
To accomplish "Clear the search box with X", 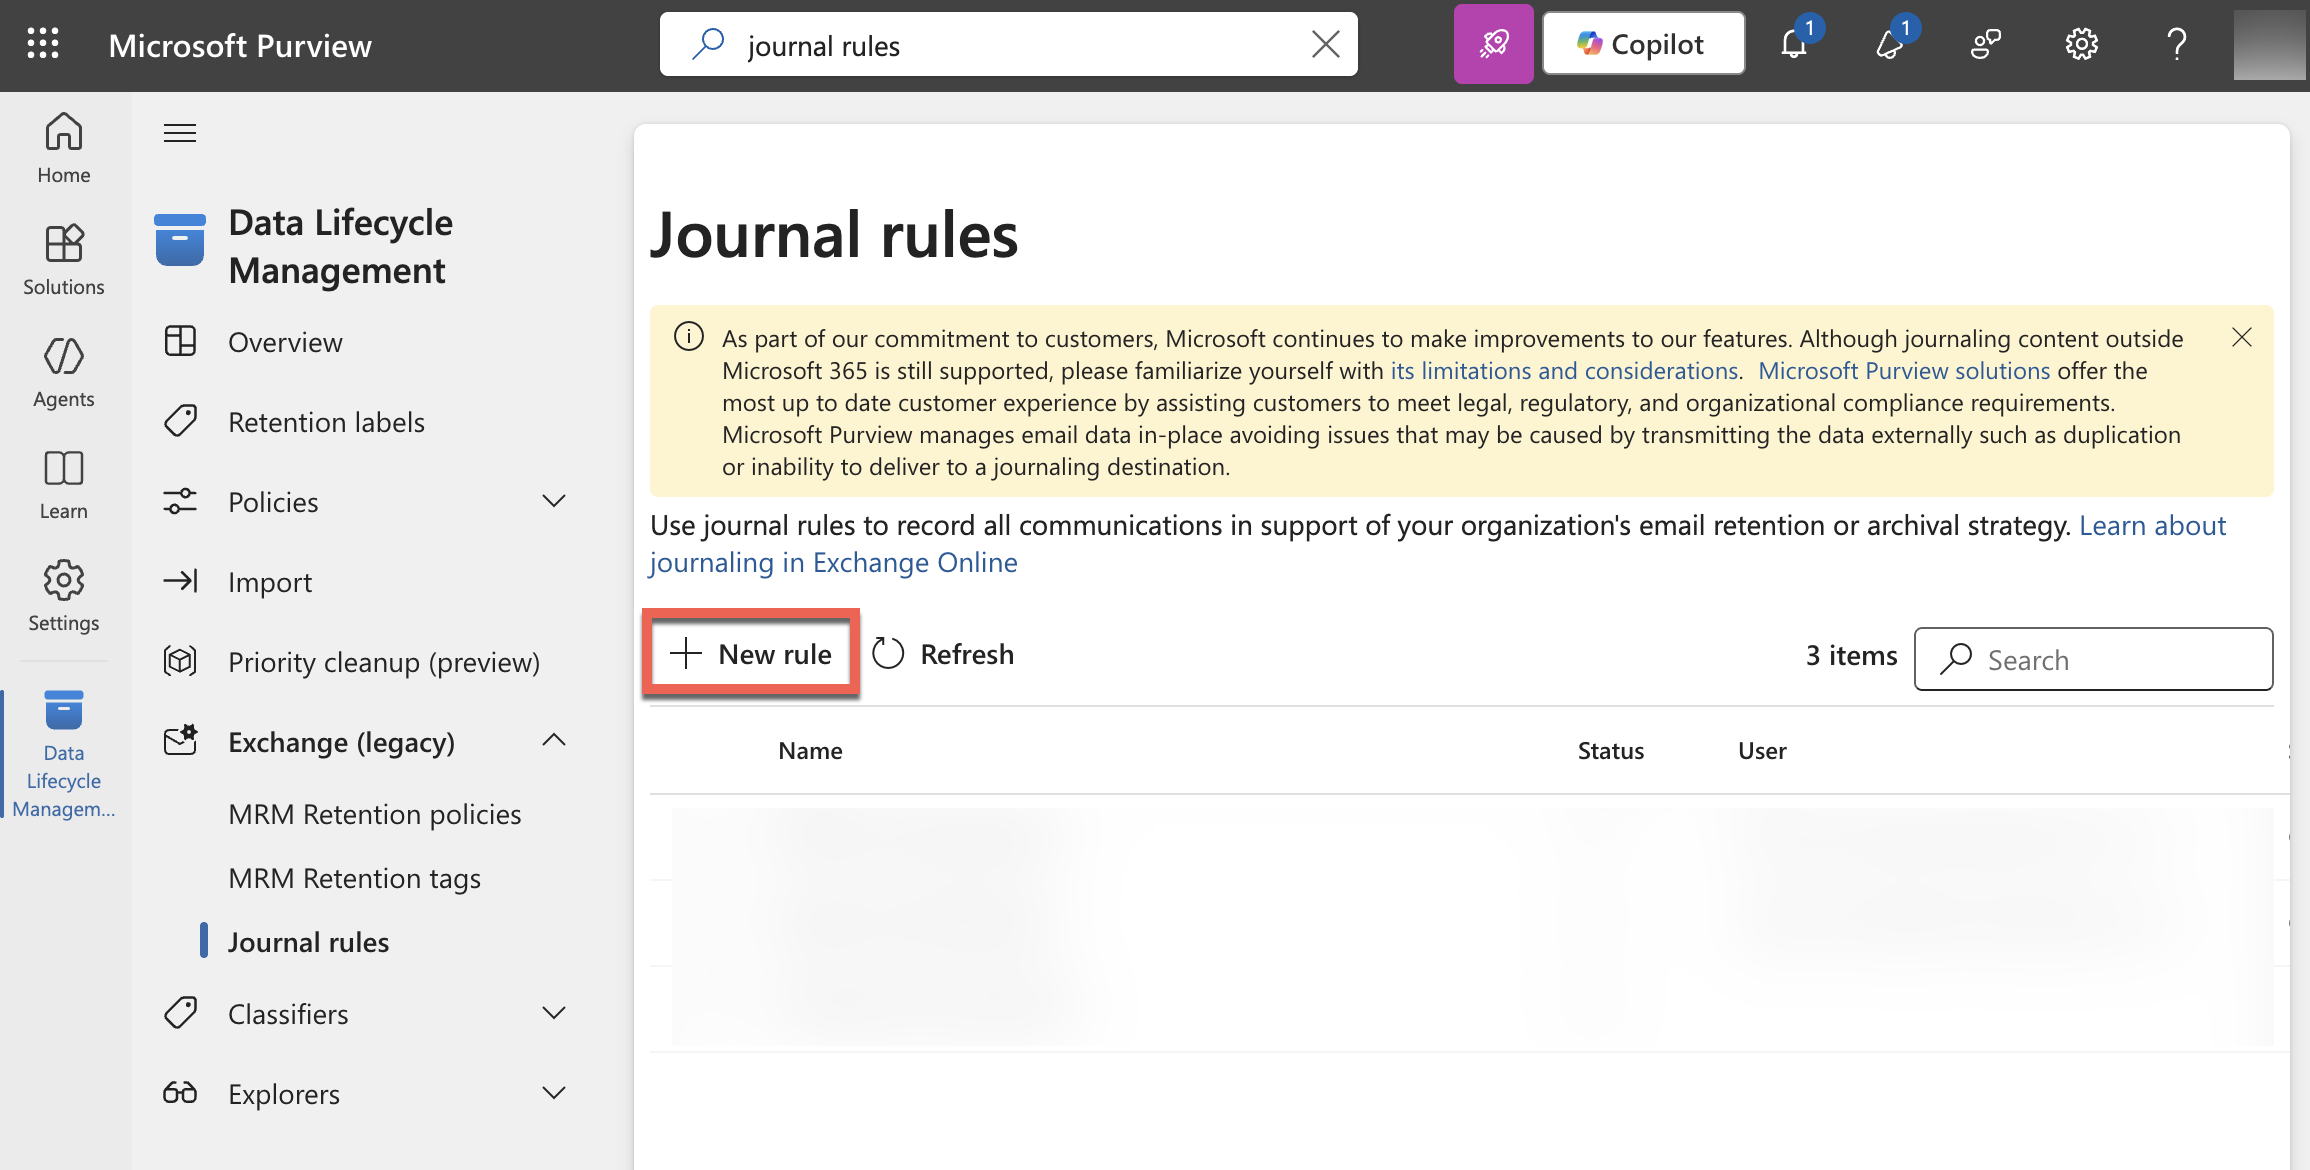I will [1325, 44].
